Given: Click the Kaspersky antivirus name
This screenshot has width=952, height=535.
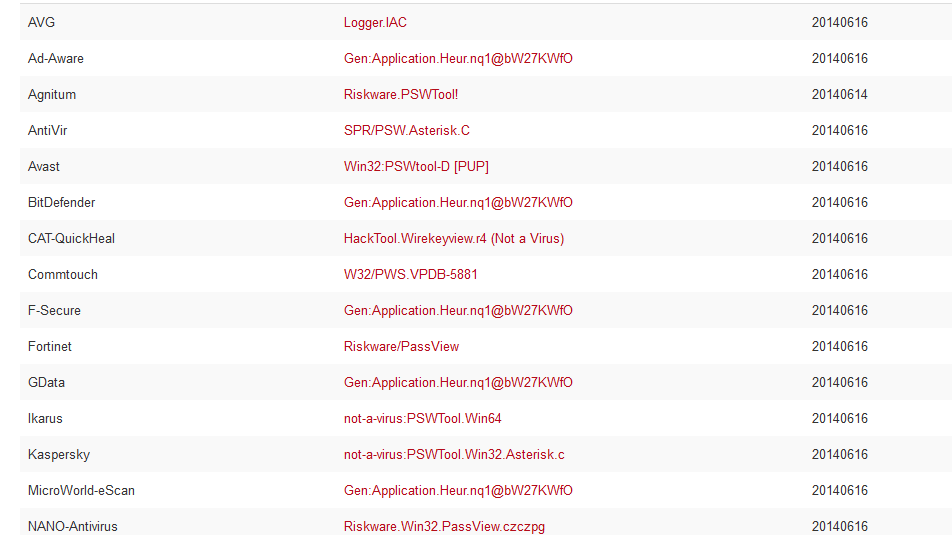Looking at the screenshot, I should click(59, 455).
